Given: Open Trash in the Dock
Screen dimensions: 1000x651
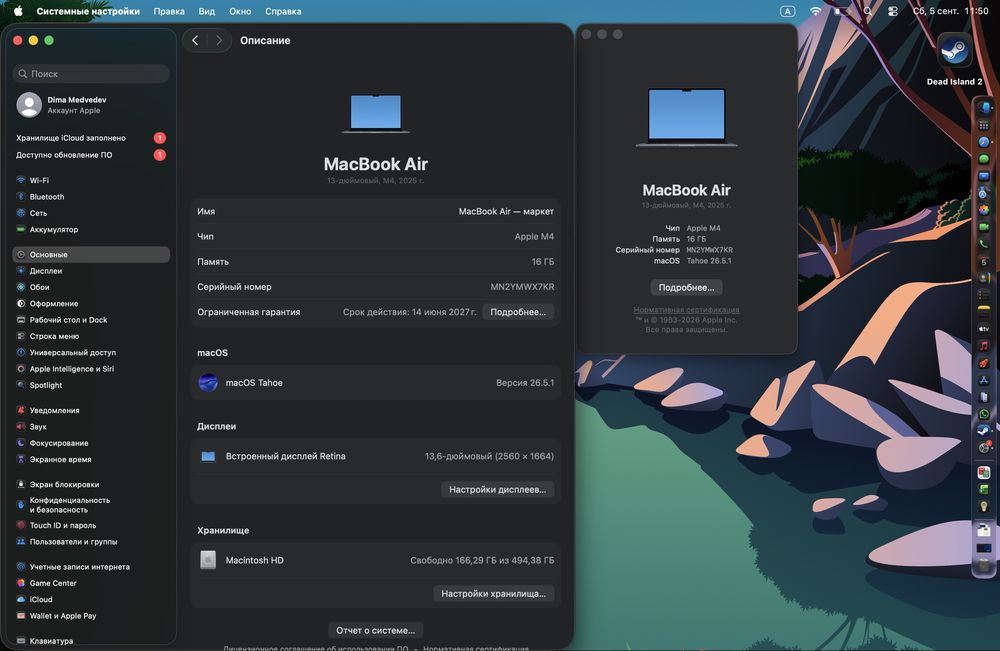Looking at the screenshot, I should pos(983,565).
